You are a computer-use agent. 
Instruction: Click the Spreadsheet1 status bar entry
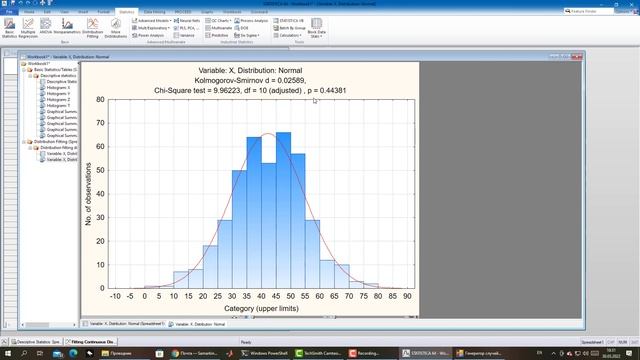click(592, 342)
